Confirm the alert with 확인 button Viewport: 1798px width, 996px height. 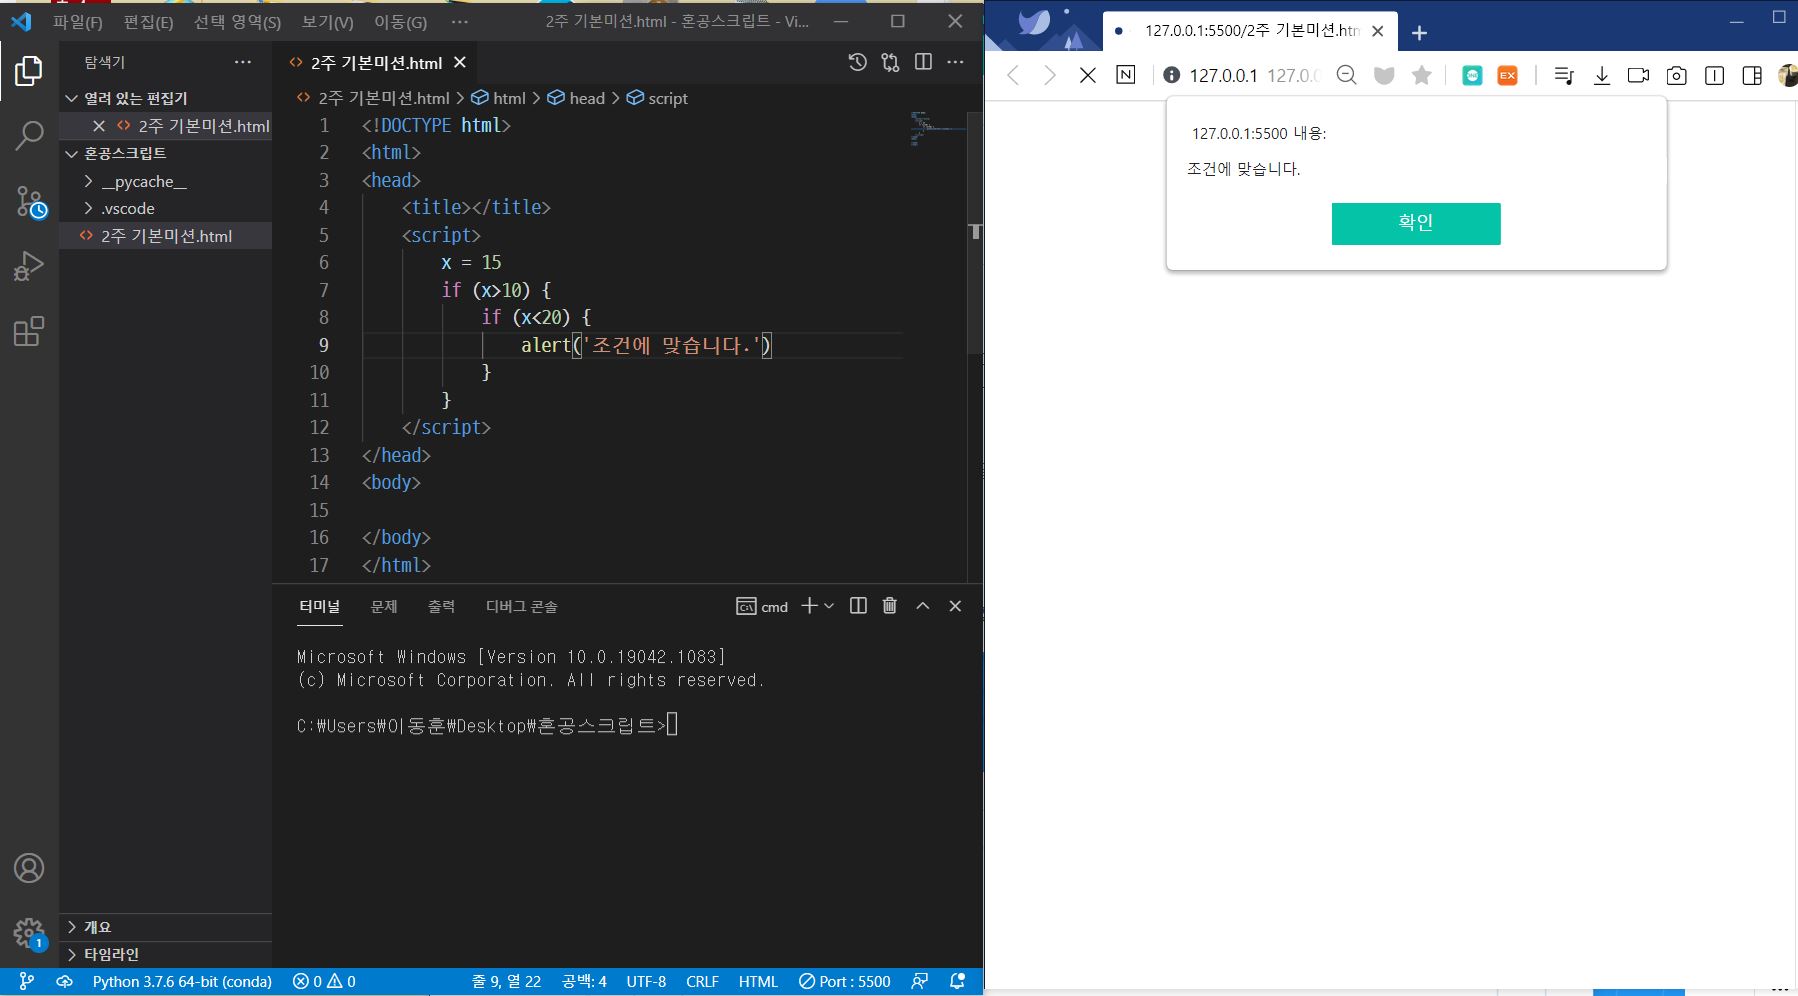1416,224
